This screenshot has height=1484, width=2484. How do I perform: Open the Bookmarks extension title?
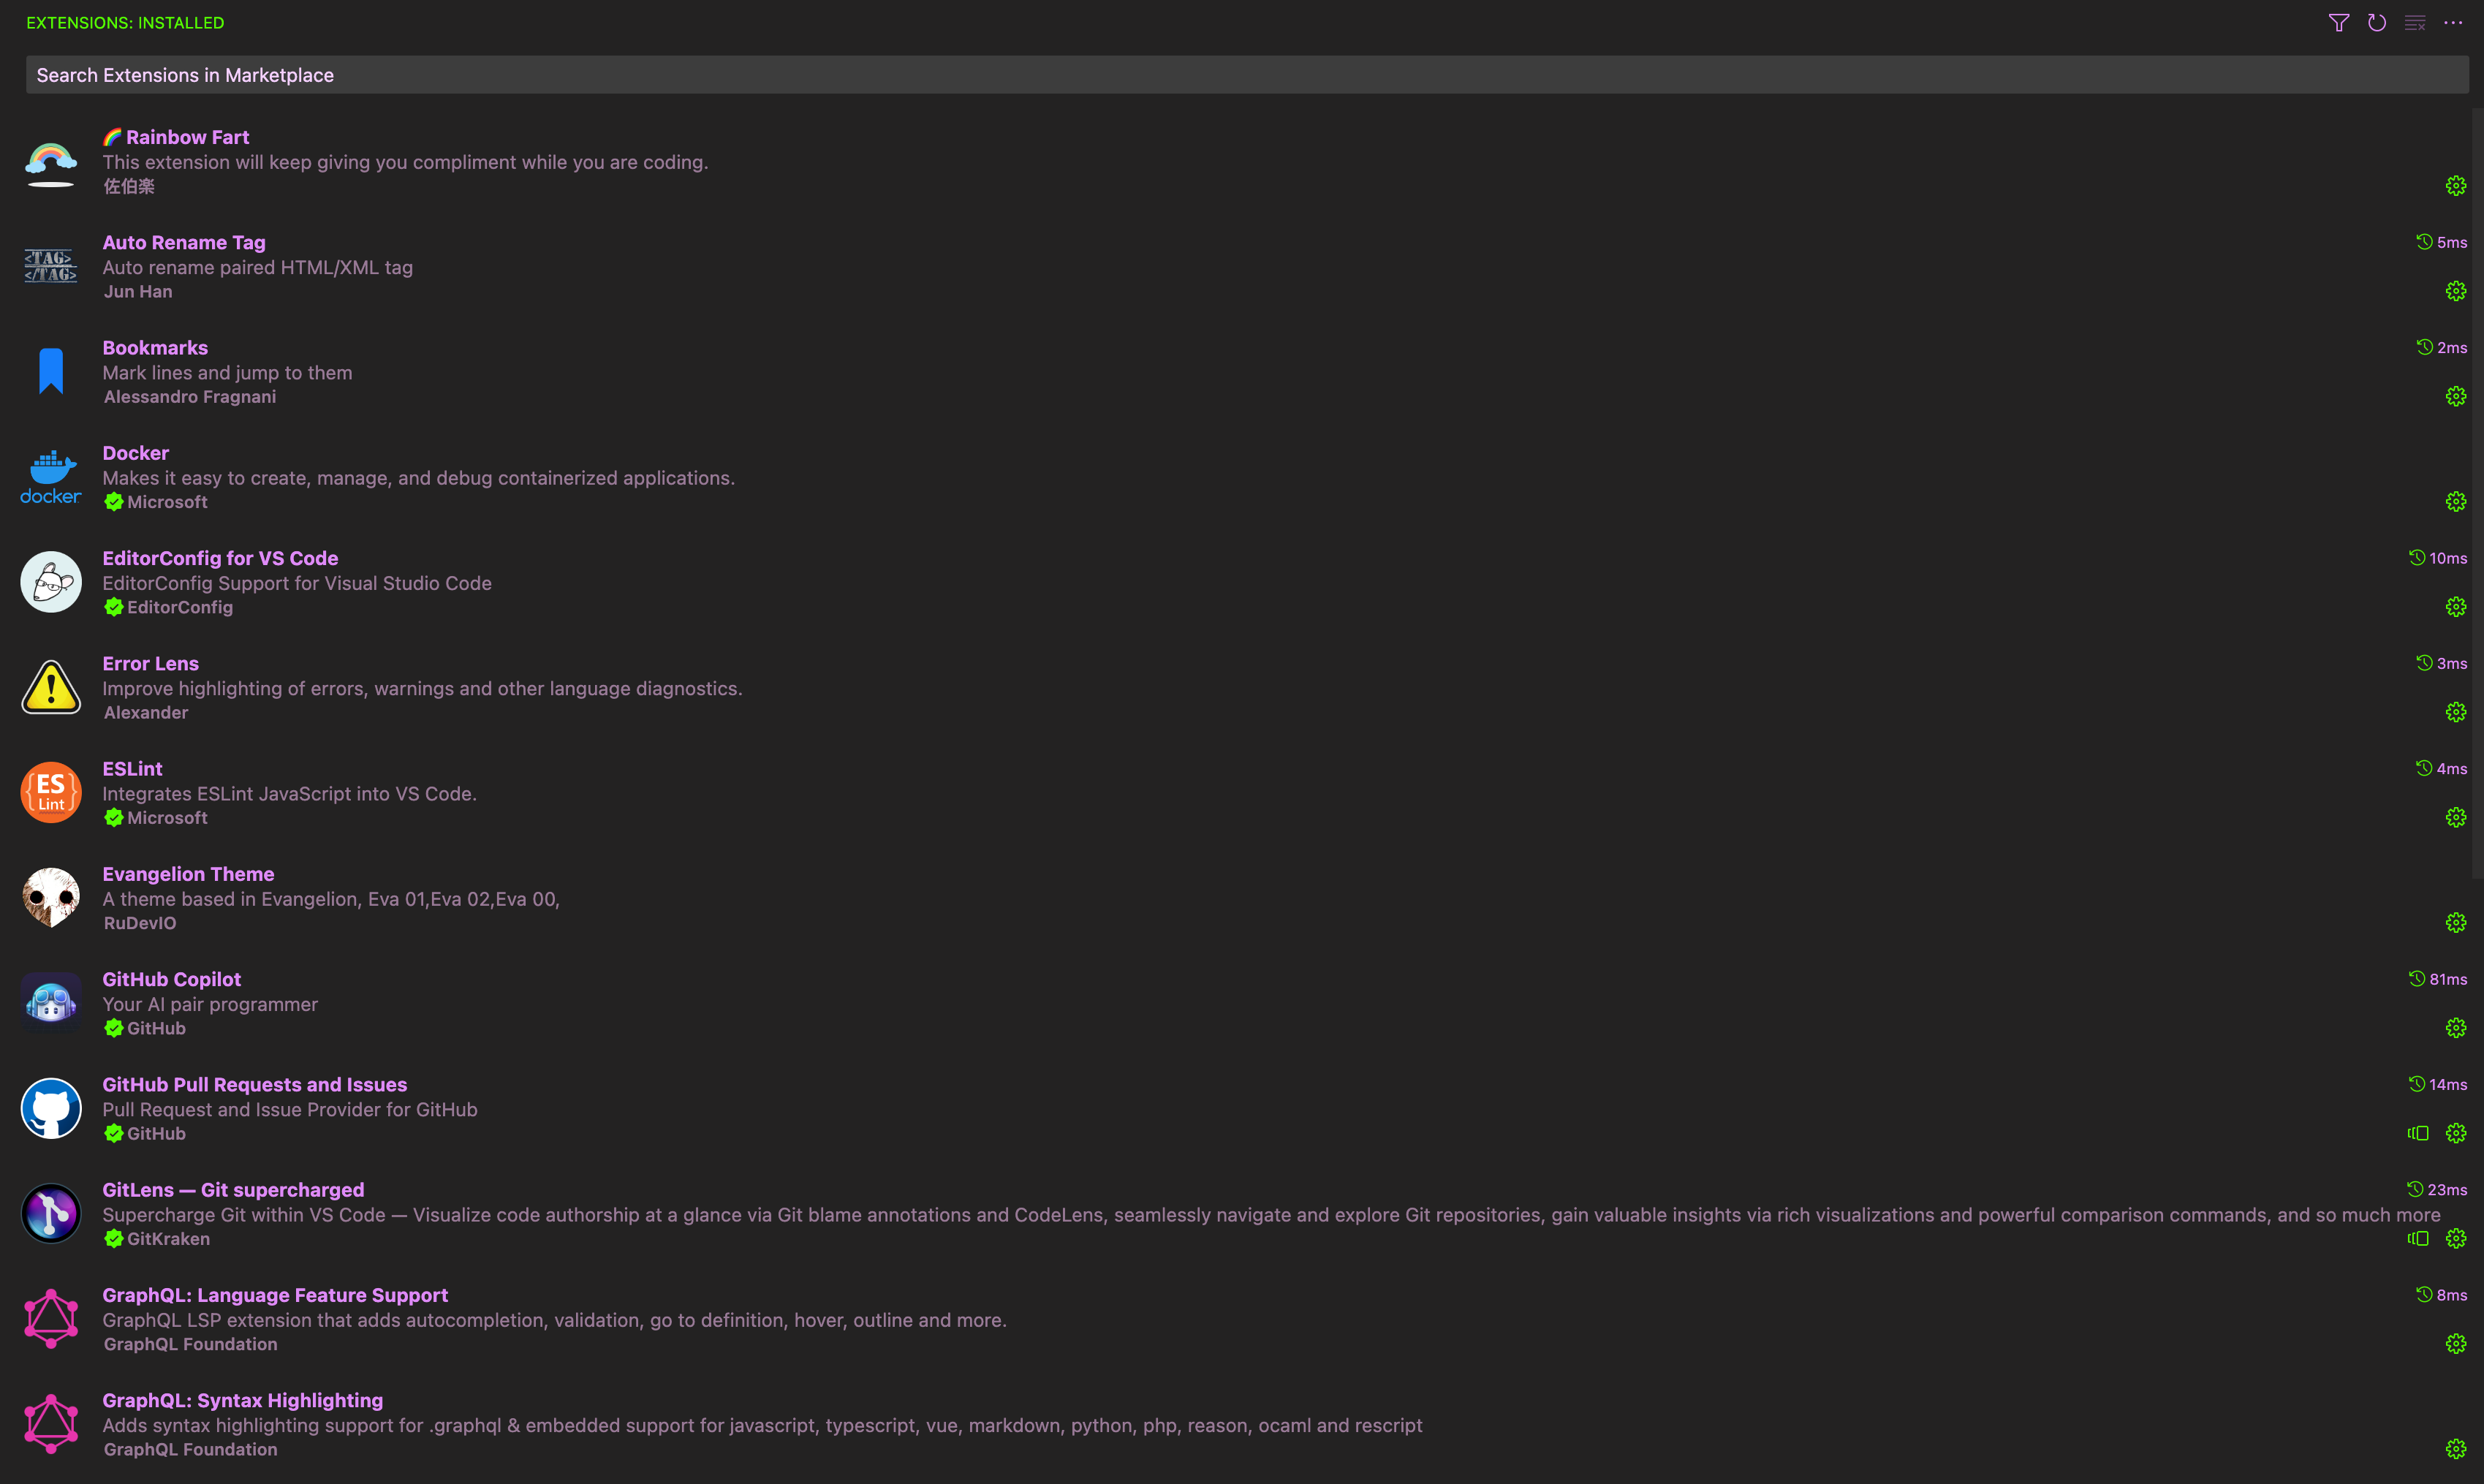pos(155,348)
